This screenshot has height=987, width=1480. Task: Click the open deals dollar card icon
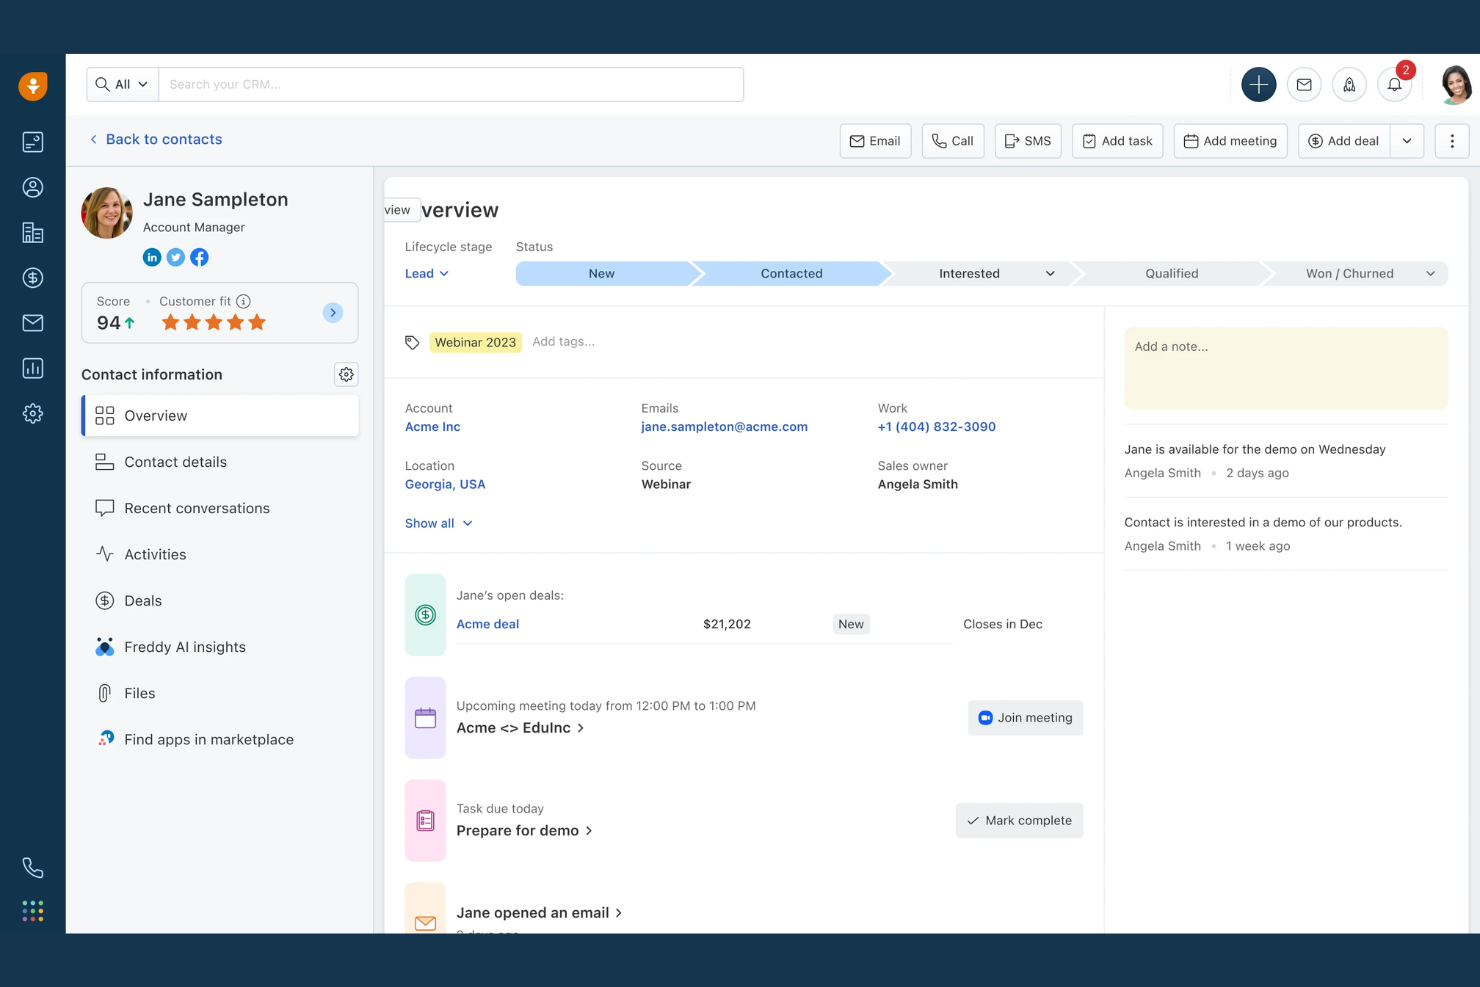(x=425, y=615)
